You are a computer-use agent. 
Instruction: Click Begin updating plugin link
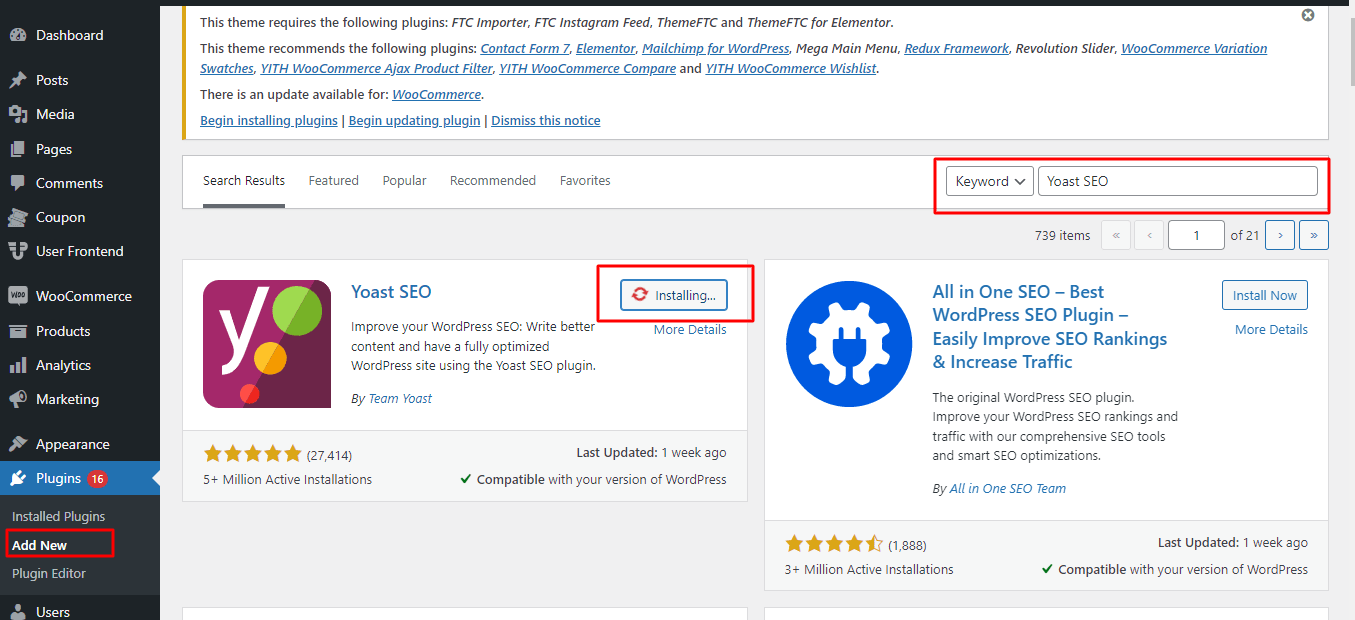[x=415, y=120]
